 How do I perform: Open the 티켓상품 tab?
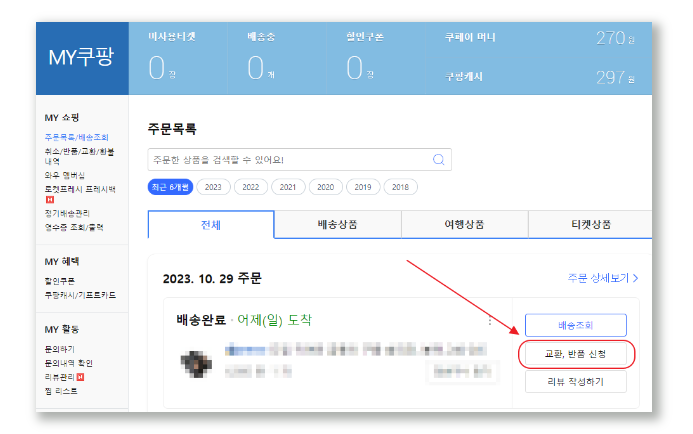pos(590,225)
